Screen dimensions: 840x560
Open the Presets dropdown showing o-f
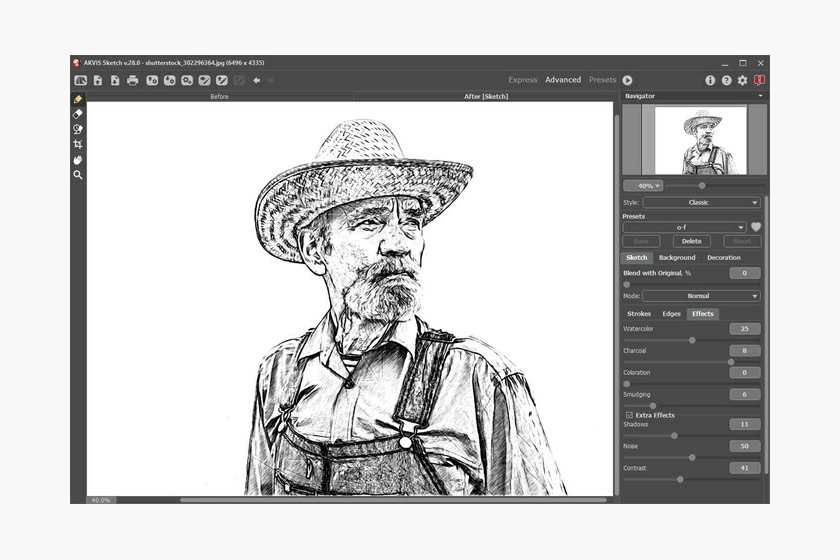(684, 227)
